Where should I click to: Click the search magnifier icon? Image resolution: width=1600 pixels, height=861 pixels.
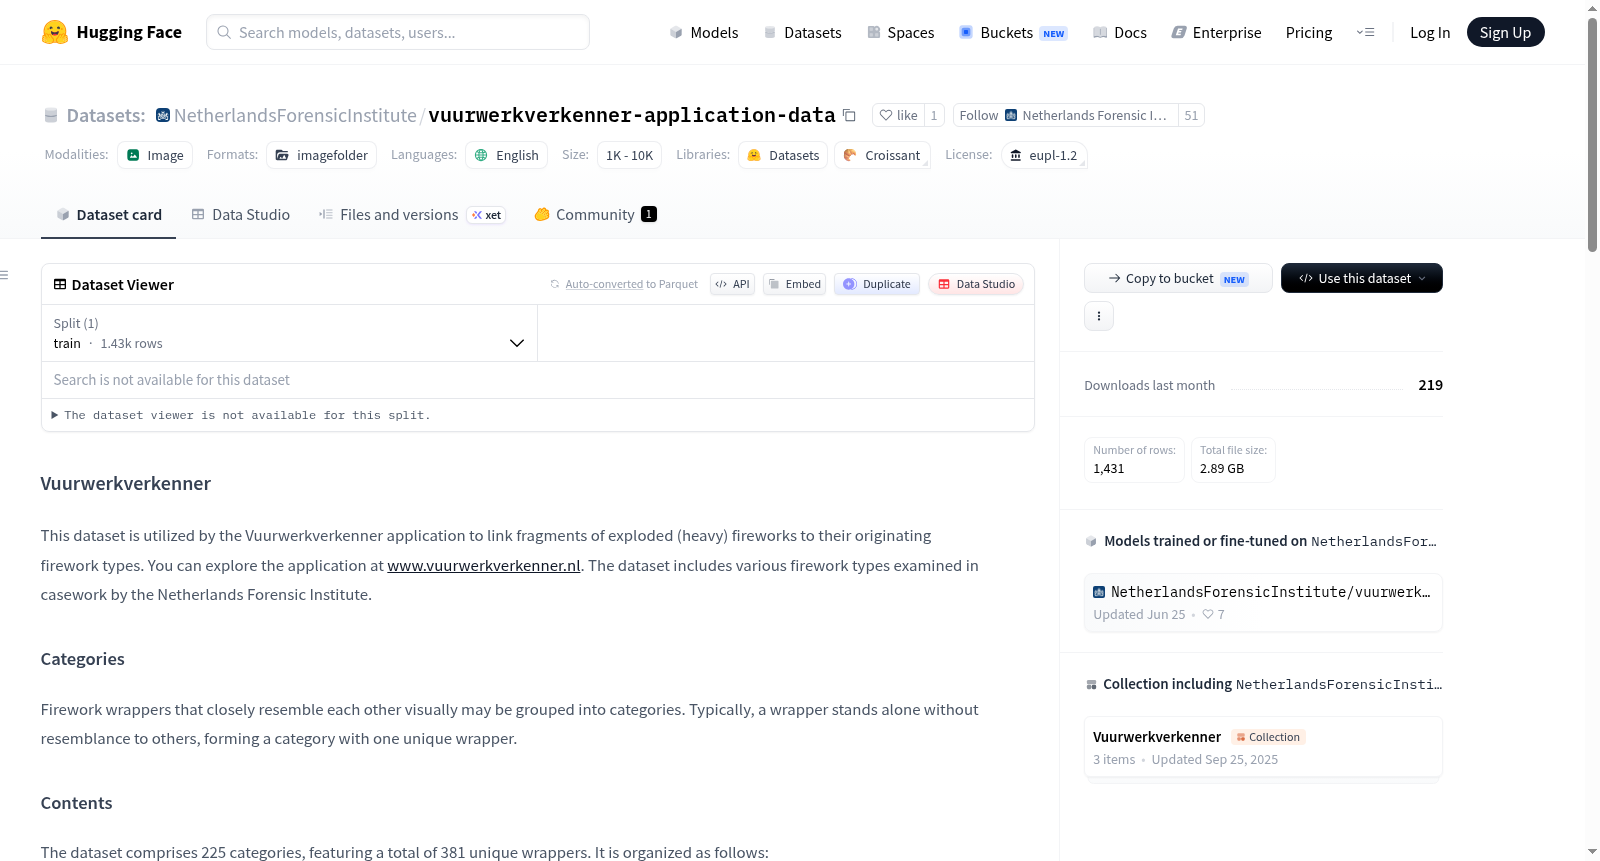[224, 32]
